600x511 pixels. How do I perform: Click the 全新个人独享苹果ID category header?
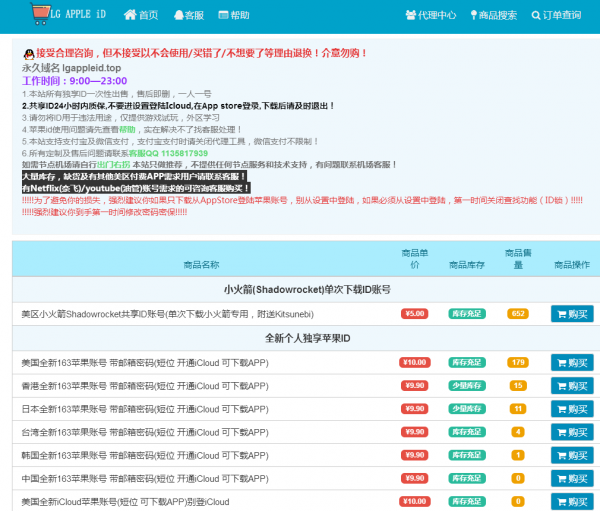307,338
